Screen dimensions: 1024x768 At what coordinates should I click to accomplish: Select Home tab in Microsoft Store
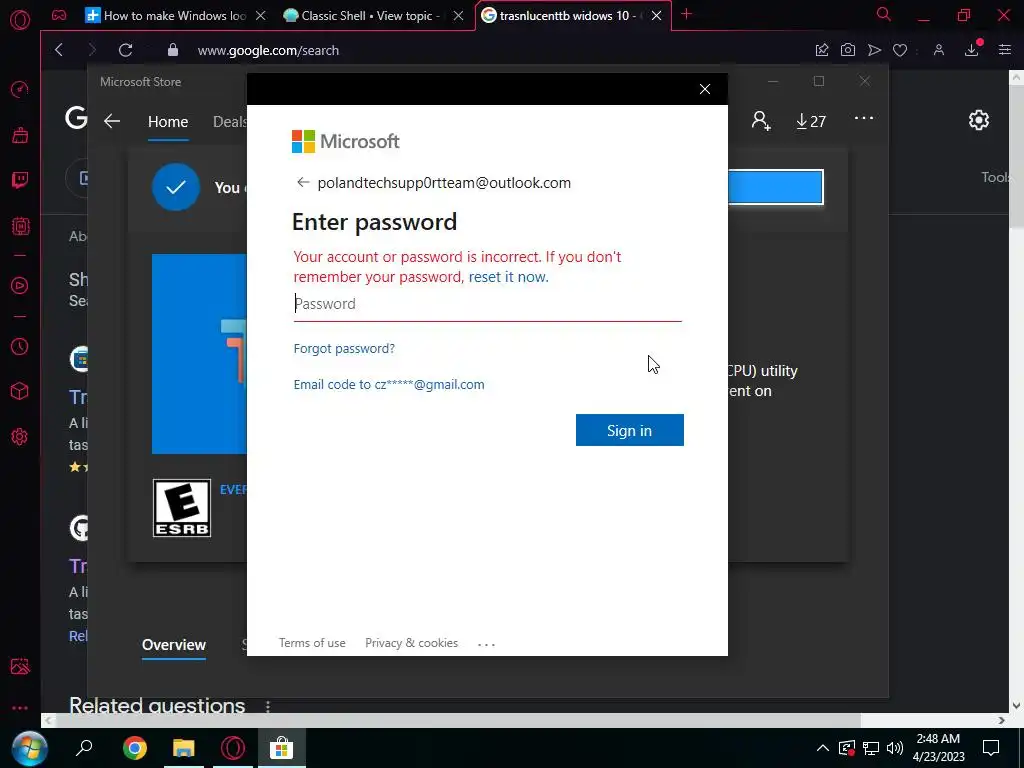(168, 122)
